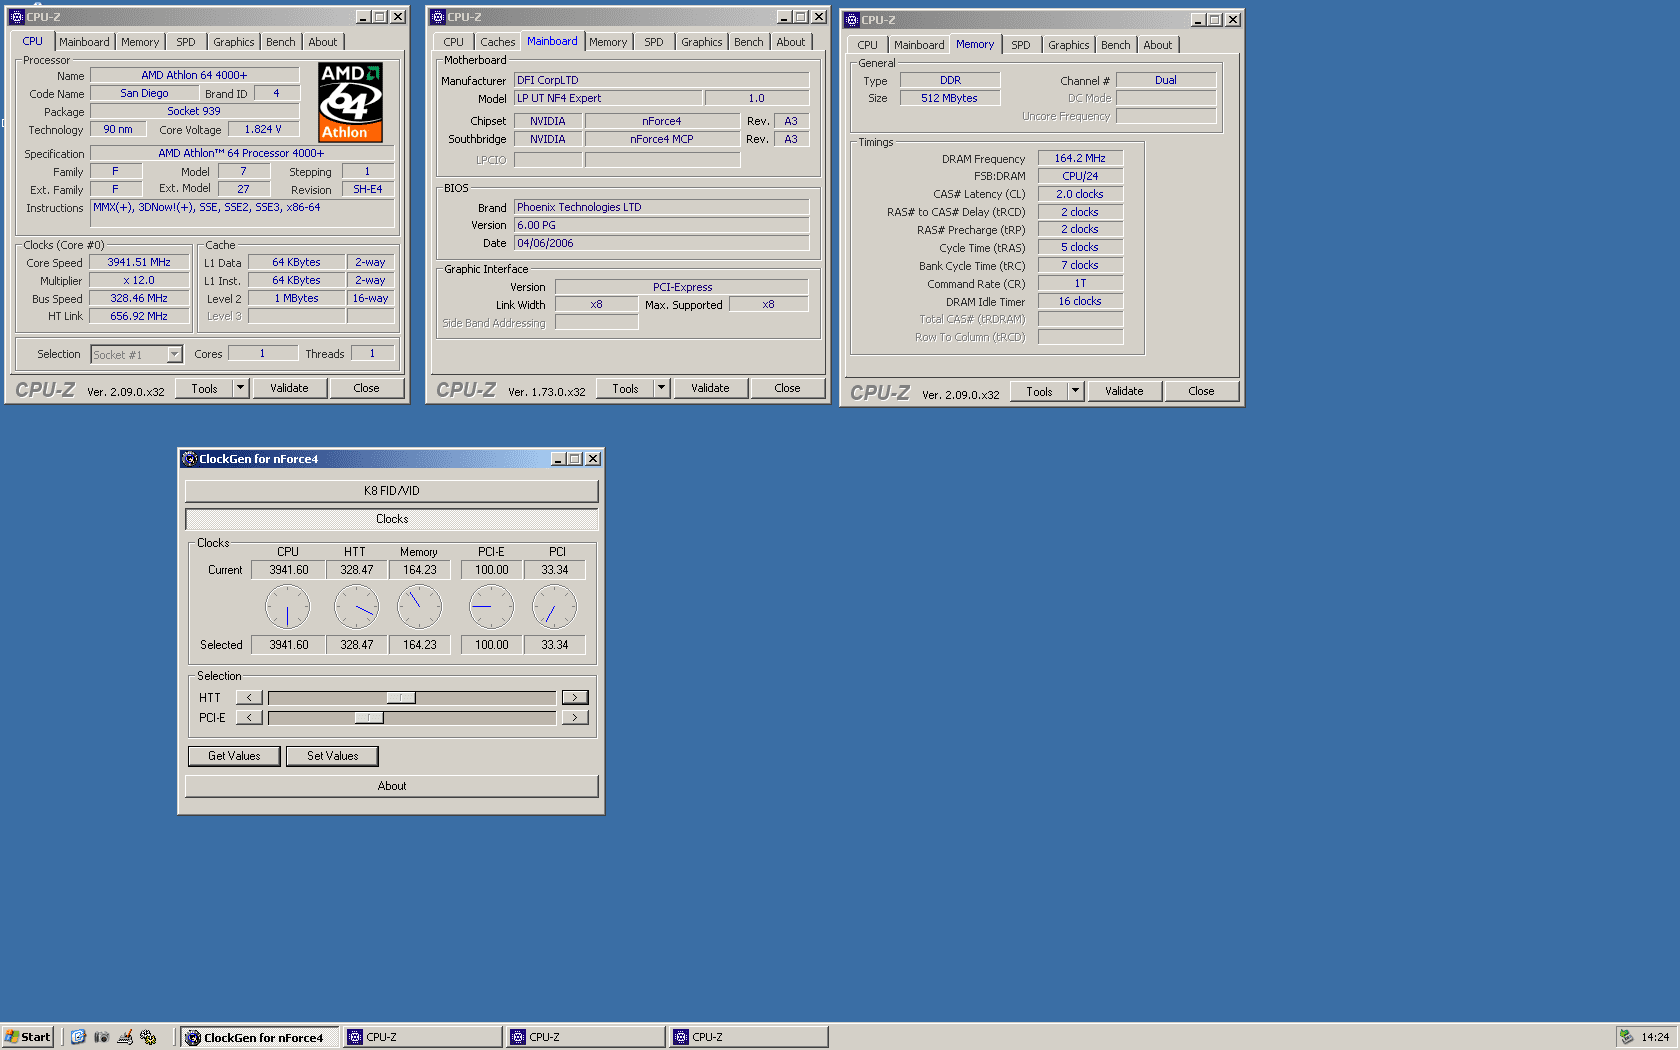Click the PCI-E clock dial in ClockGen

coord(491,607)
